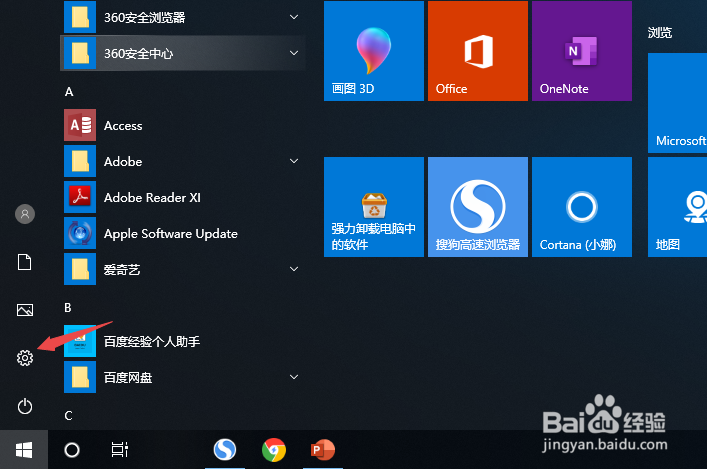This screenshot has width=707, height=469.
Task: Expand the 360安全浏览器 folder chevron
Action: point(294,17)
